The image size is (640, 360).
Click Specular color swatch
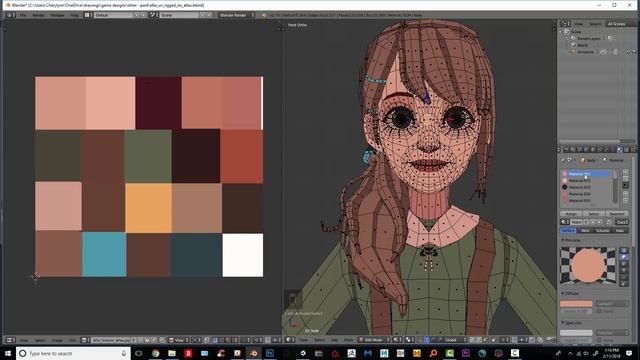click(x=576, y=333)
